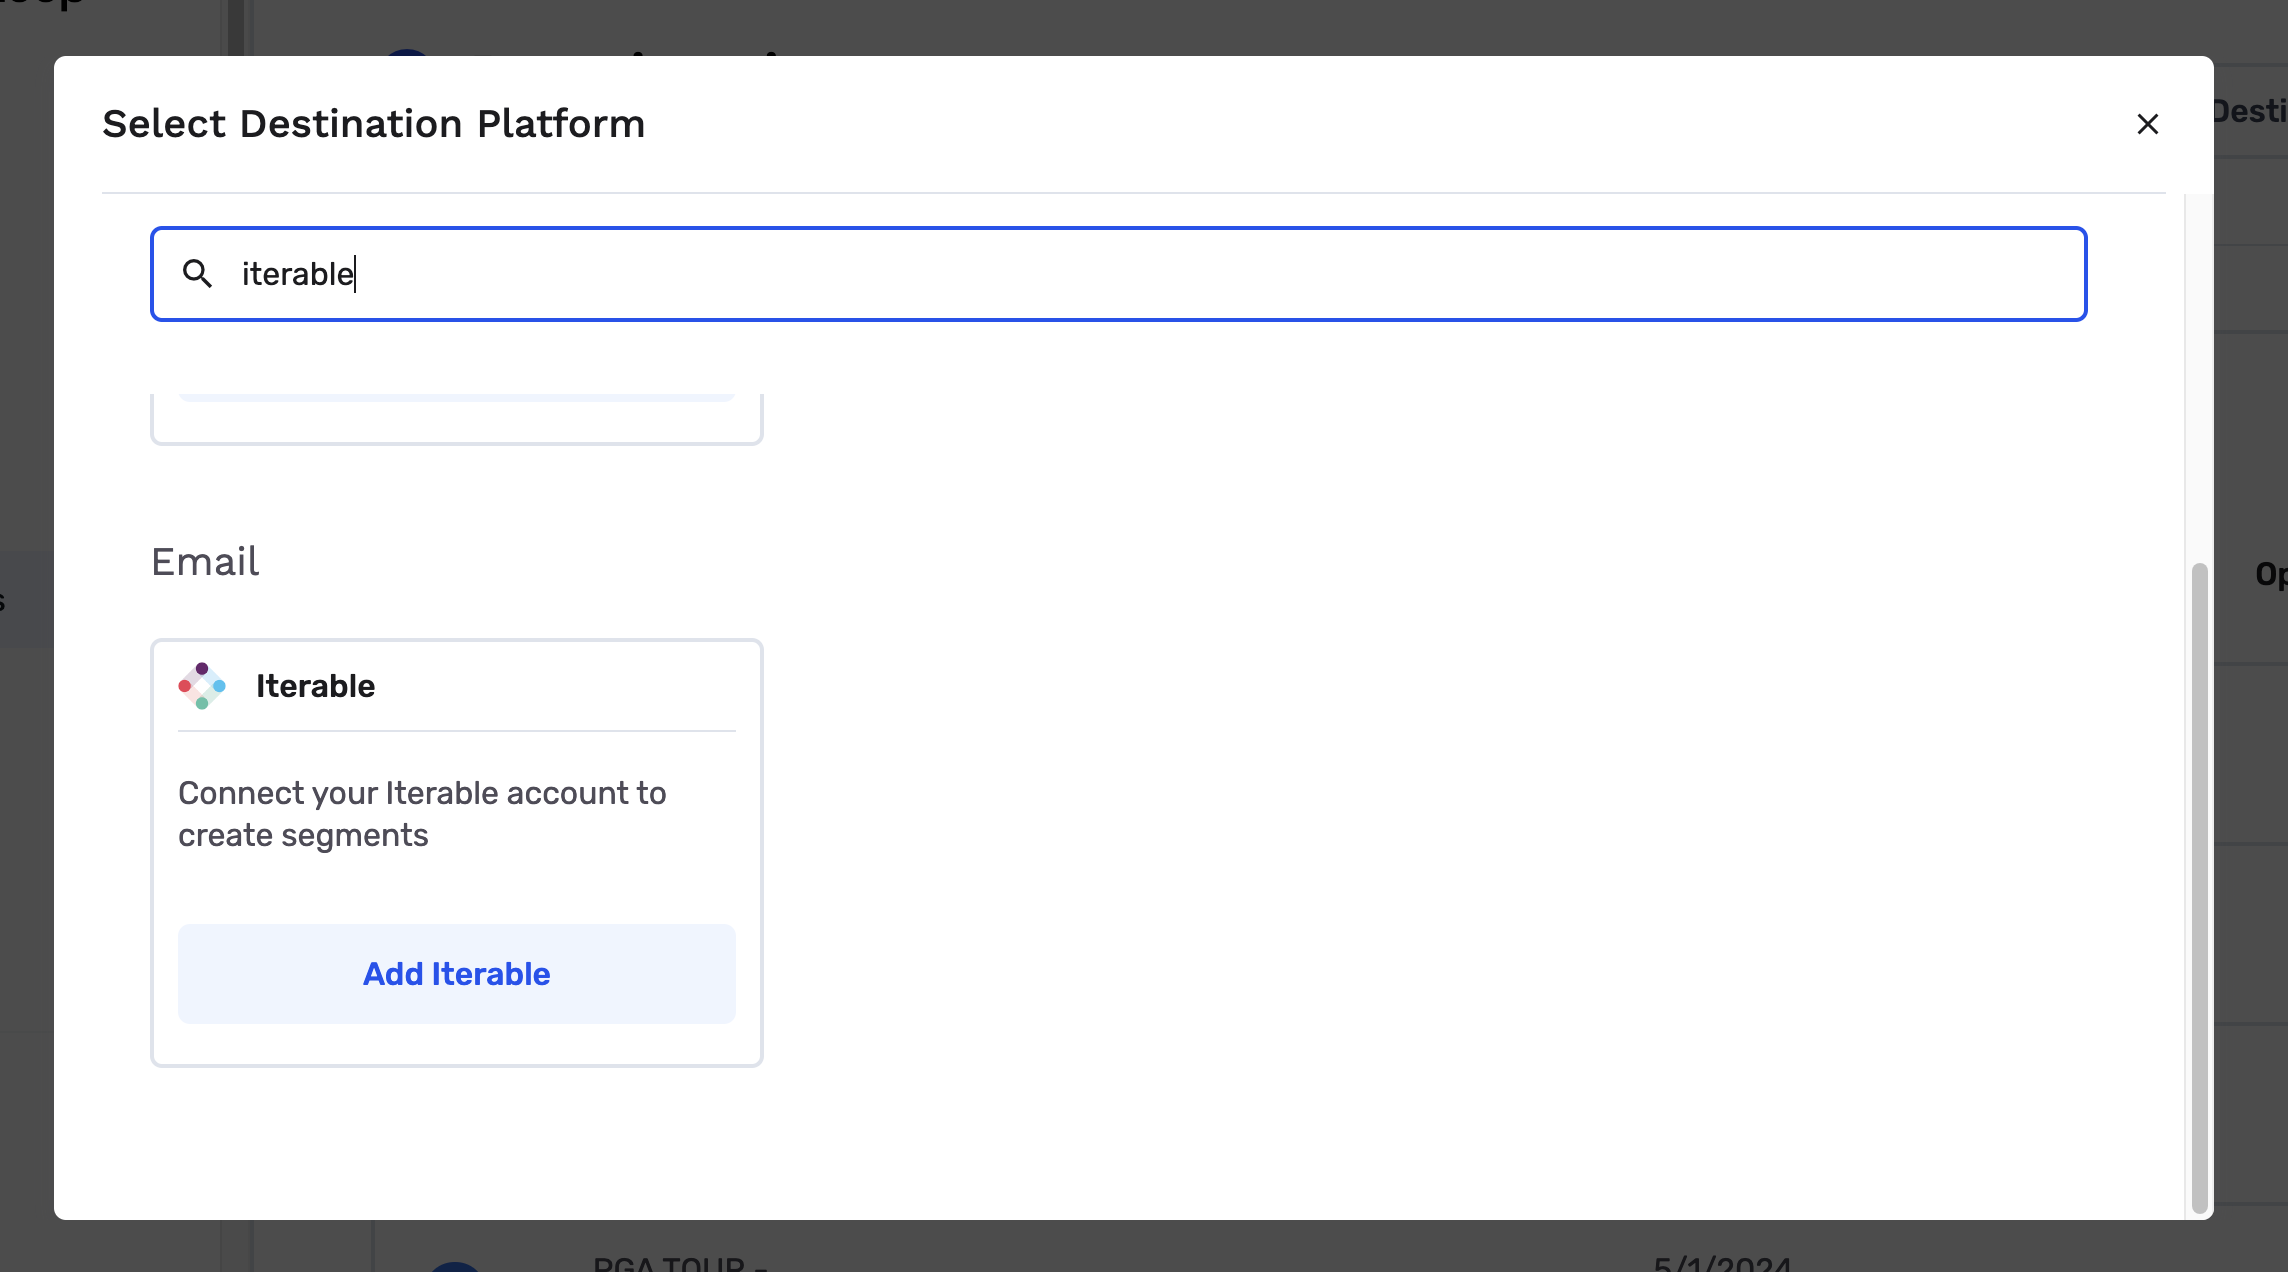Click the light blue button strip above Email
Screen dimensions: 2288x1272
(456, 398)
